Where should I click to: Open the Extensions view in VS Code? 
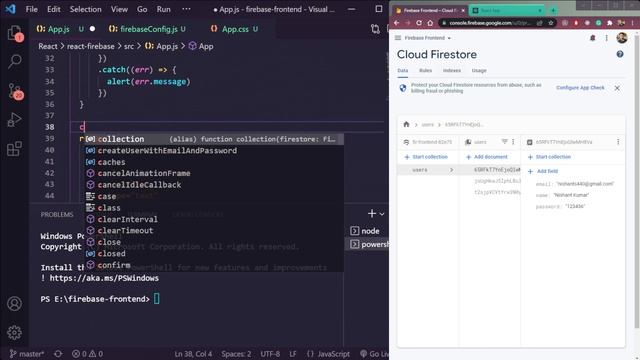[x=14, y=149]
